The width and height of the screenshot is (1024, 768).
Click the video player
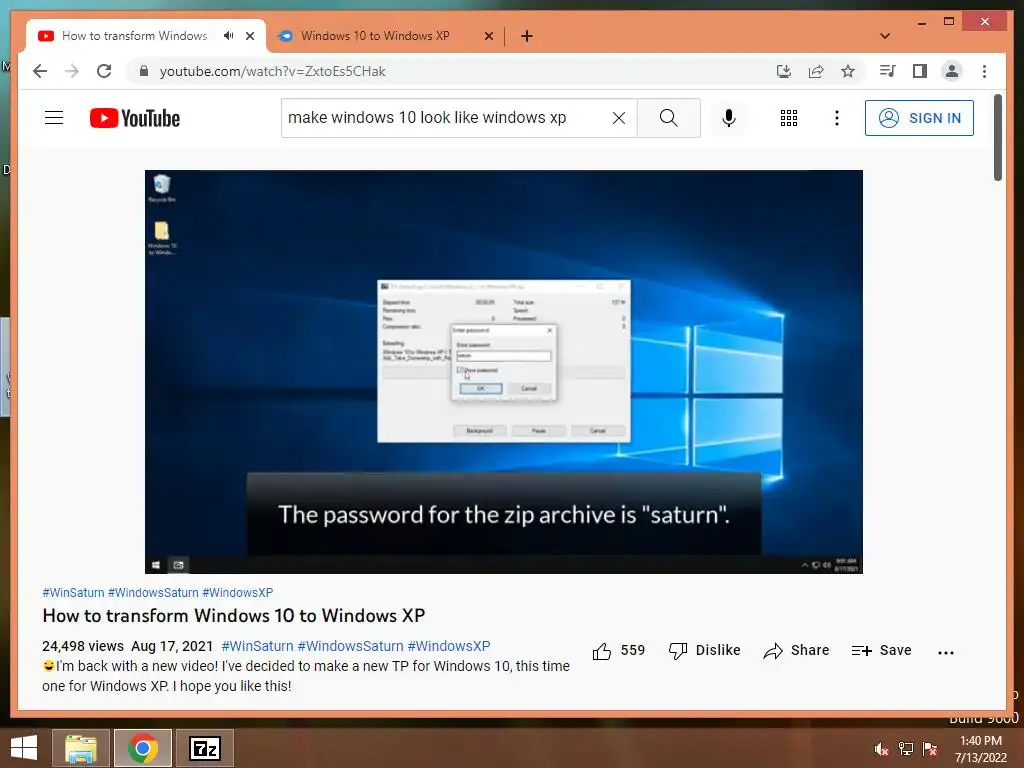[x=504, y=372]
